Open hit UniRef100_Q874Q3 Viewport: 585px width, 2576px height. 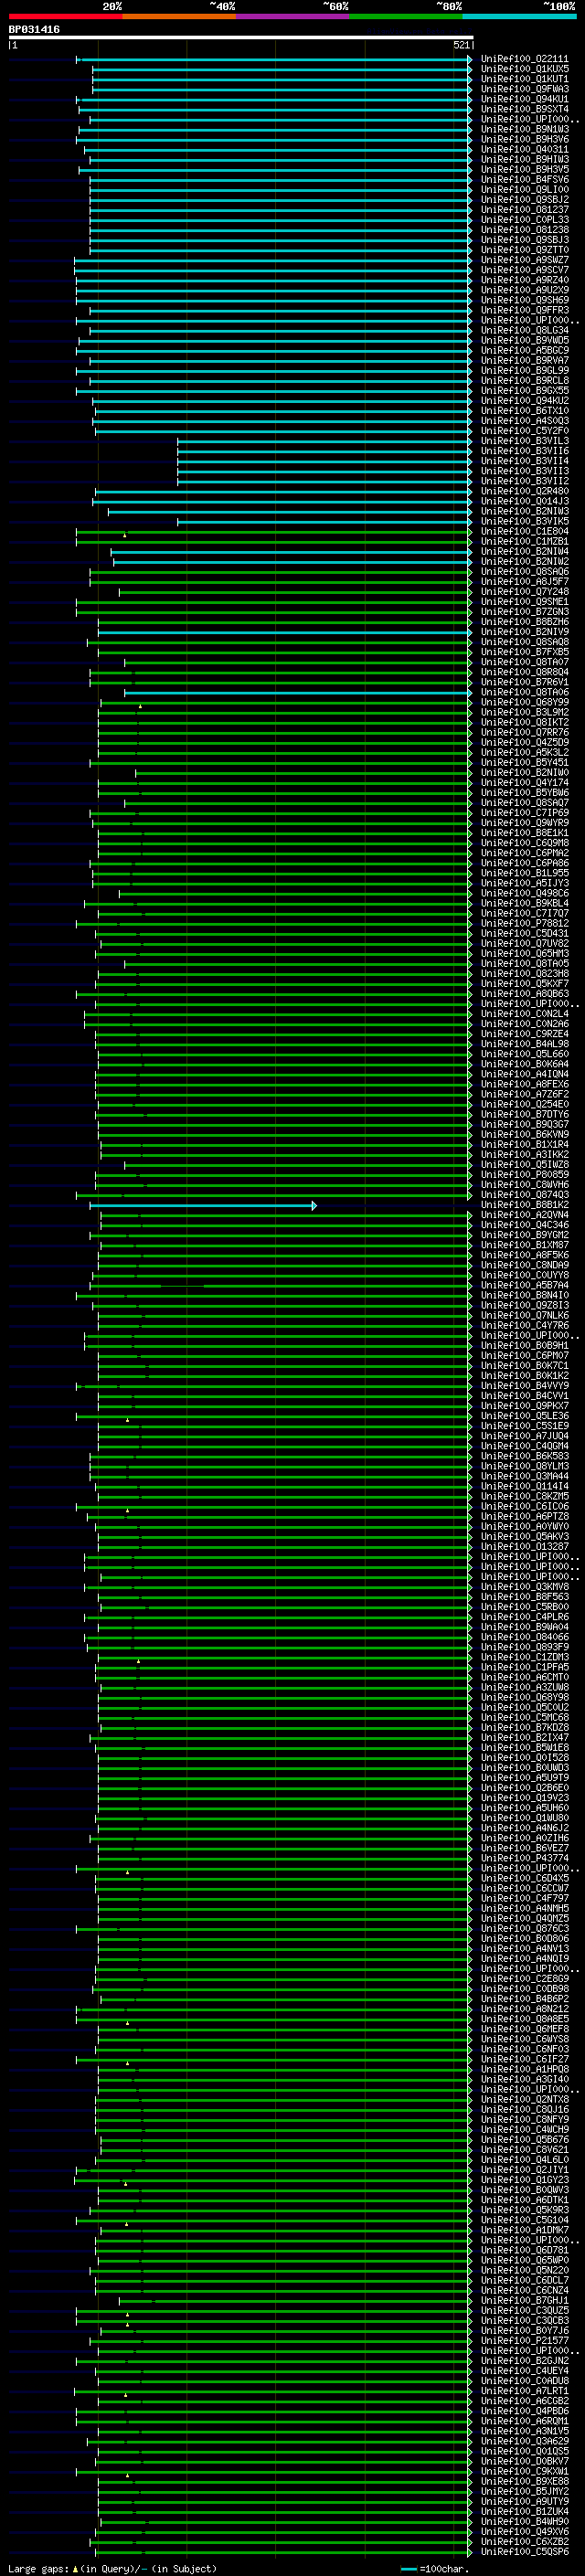[524, 1195]
